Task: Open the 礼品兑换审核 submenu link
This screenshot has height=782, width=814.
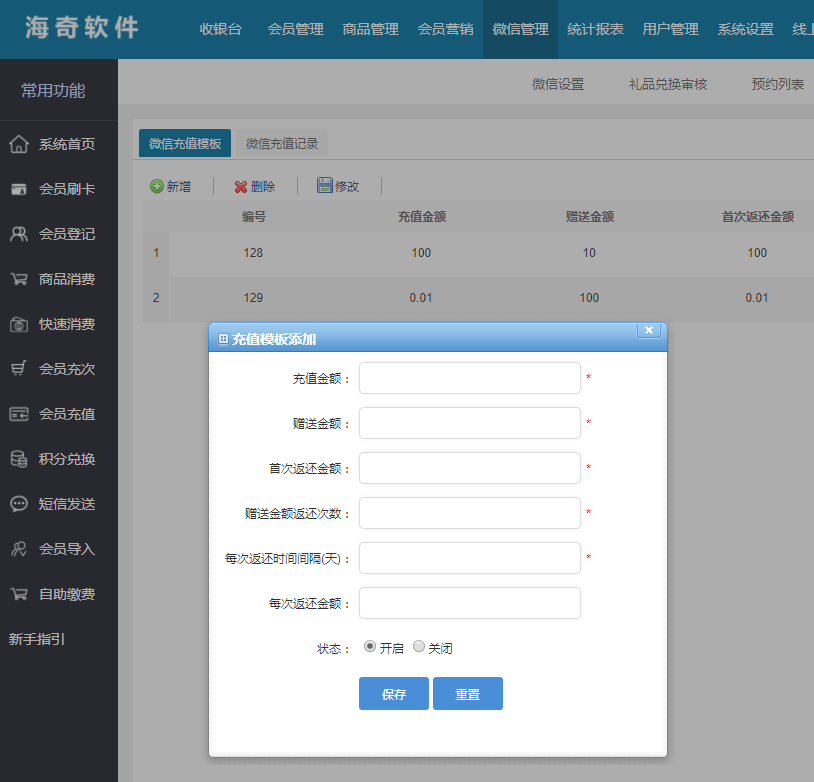Action: 667,84
